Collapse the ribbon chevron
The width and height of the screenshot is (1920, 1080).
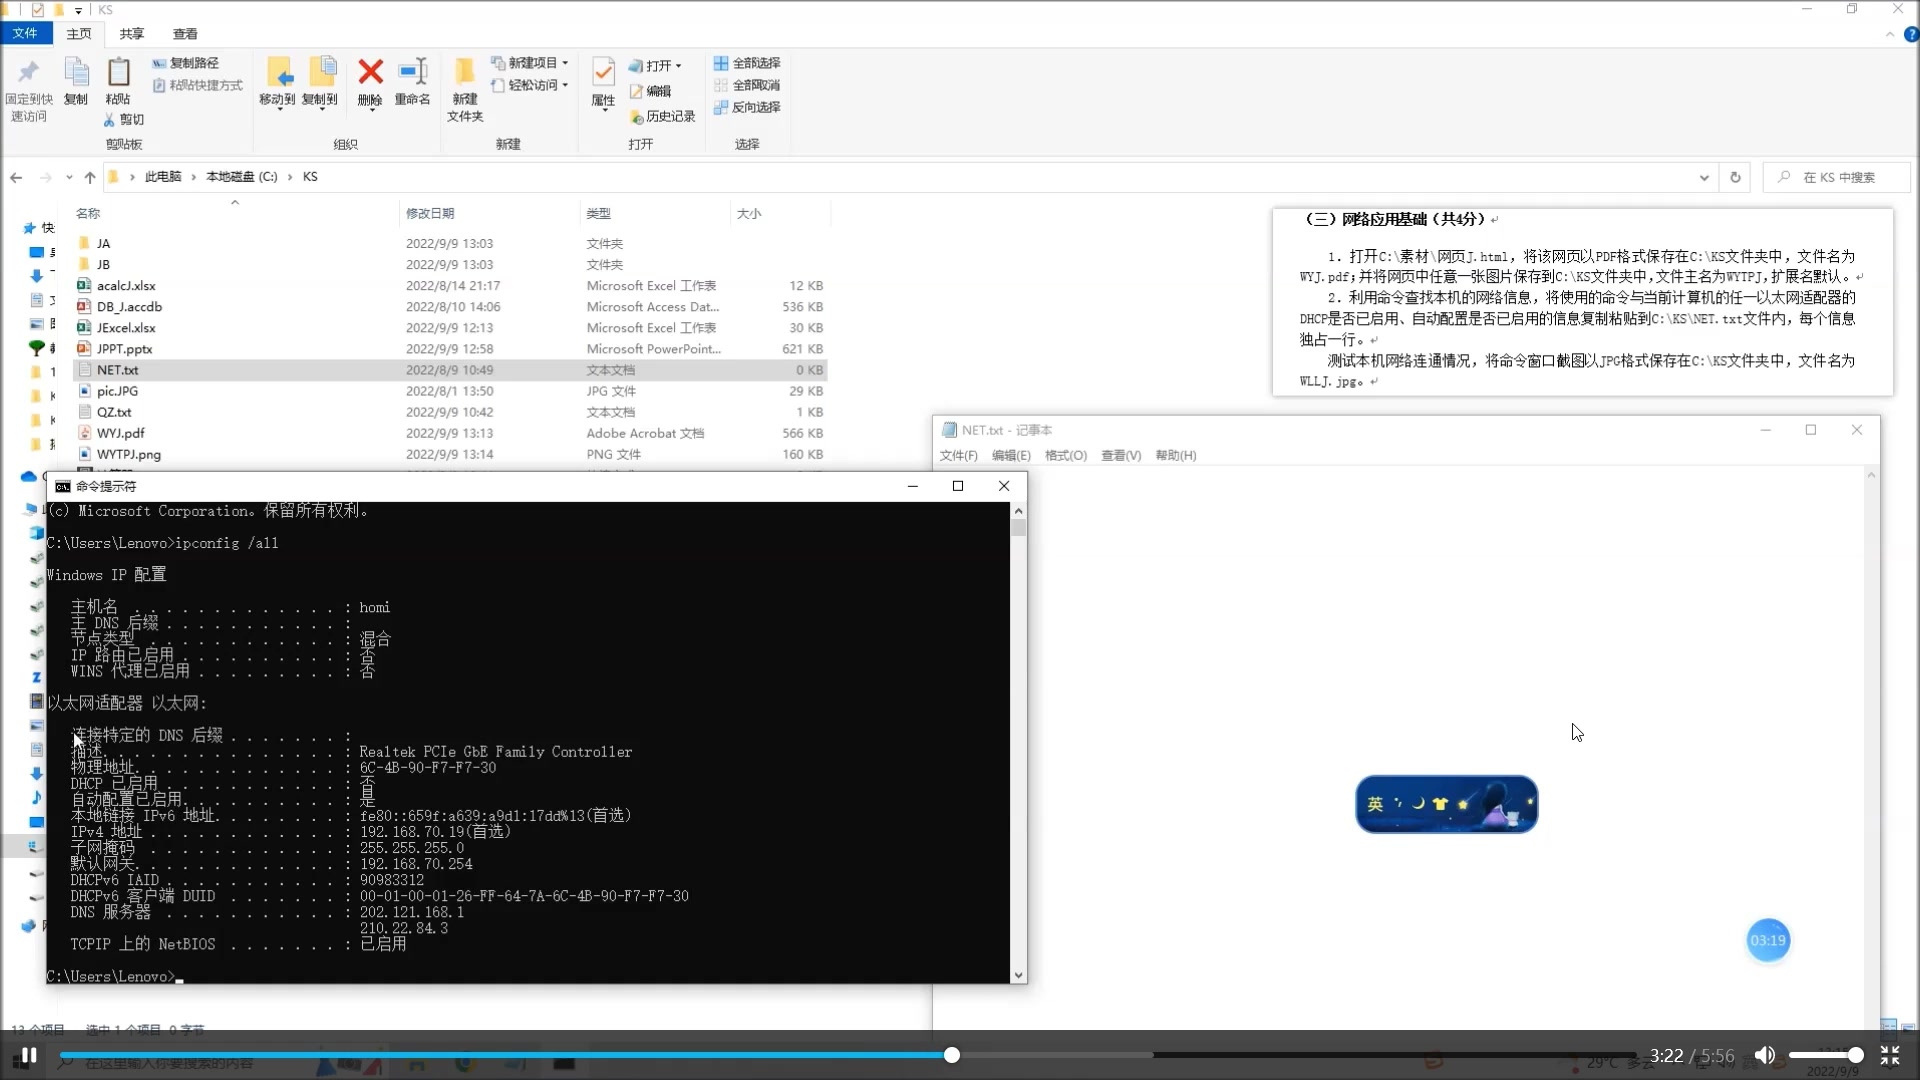pyautogui.click(x=1890, y=34)
